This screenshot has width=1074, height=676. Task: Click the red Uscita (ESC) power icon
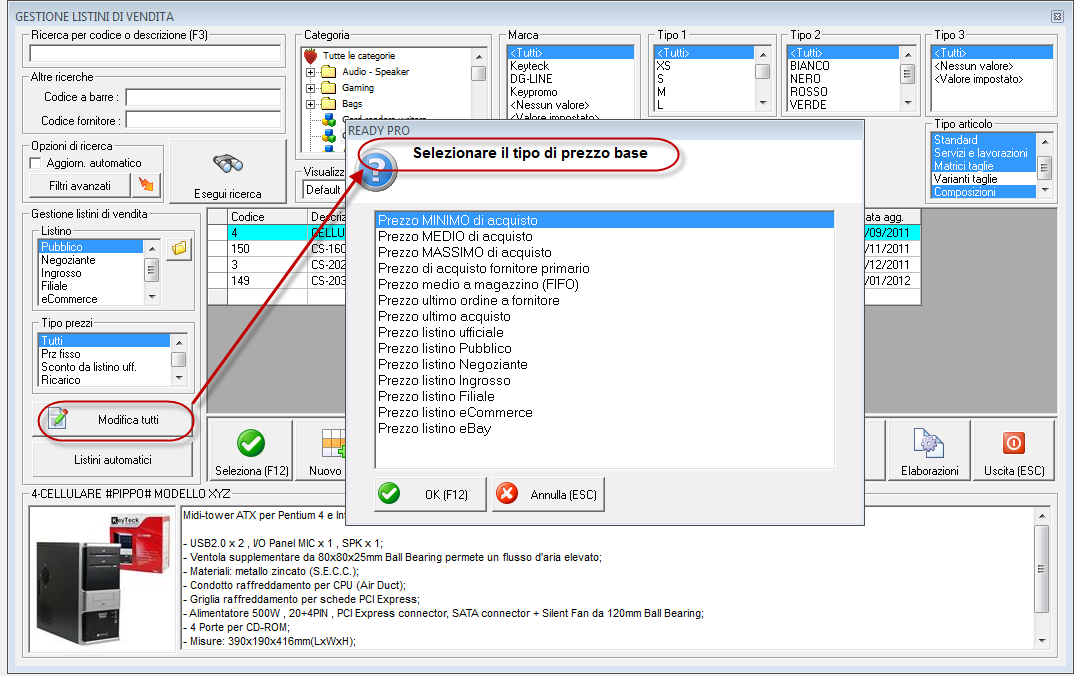coord(1014,443)
